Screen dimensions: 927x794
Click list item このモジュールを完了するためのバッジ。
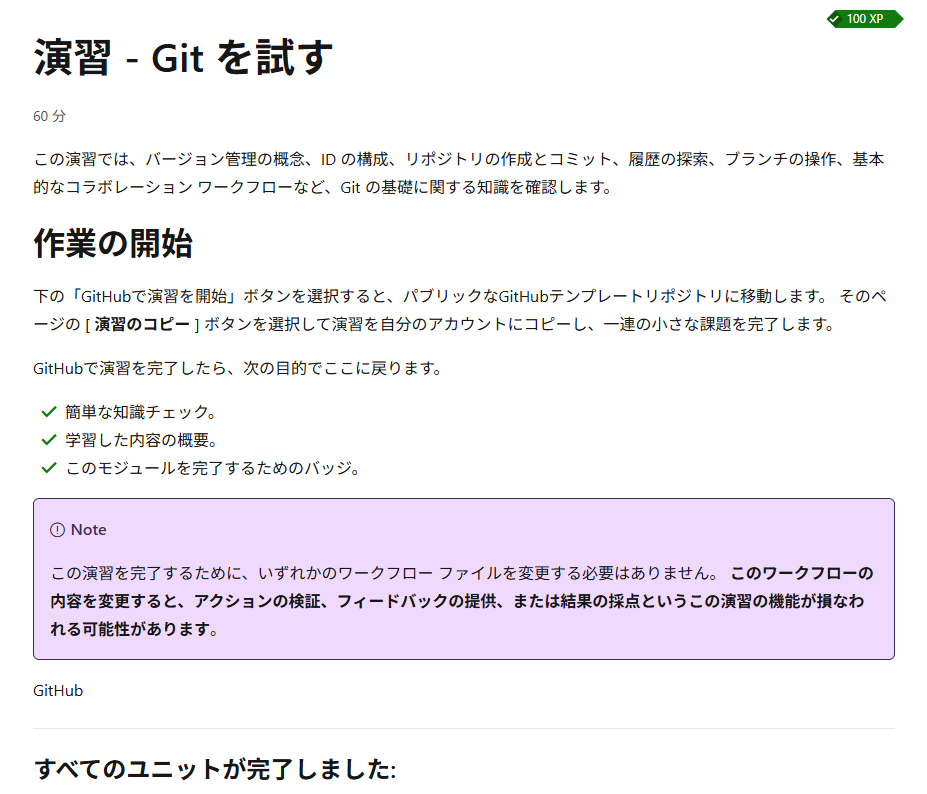[x=213, y=468]
